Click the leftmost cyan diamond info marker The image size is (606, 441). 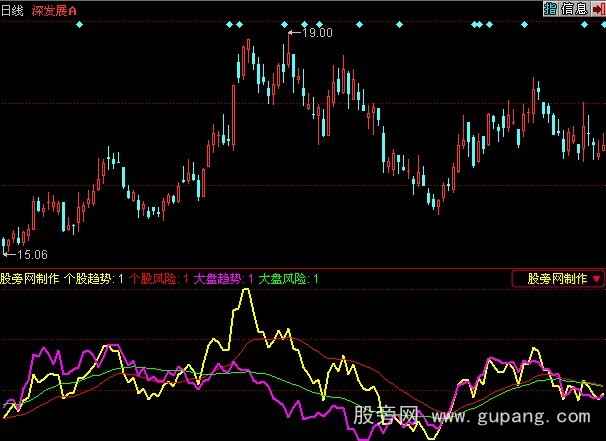click(79, 25)
